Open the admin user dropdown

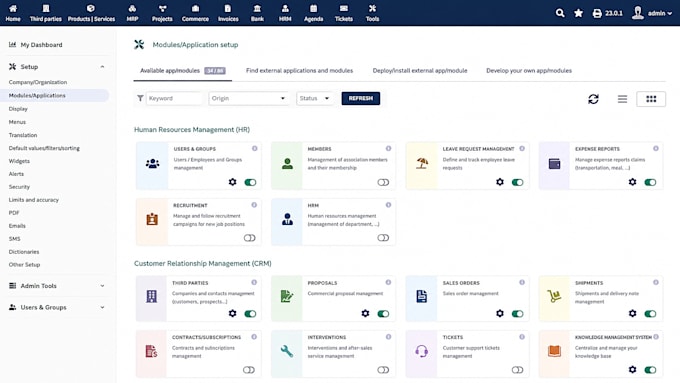click(x=652, y=13)
